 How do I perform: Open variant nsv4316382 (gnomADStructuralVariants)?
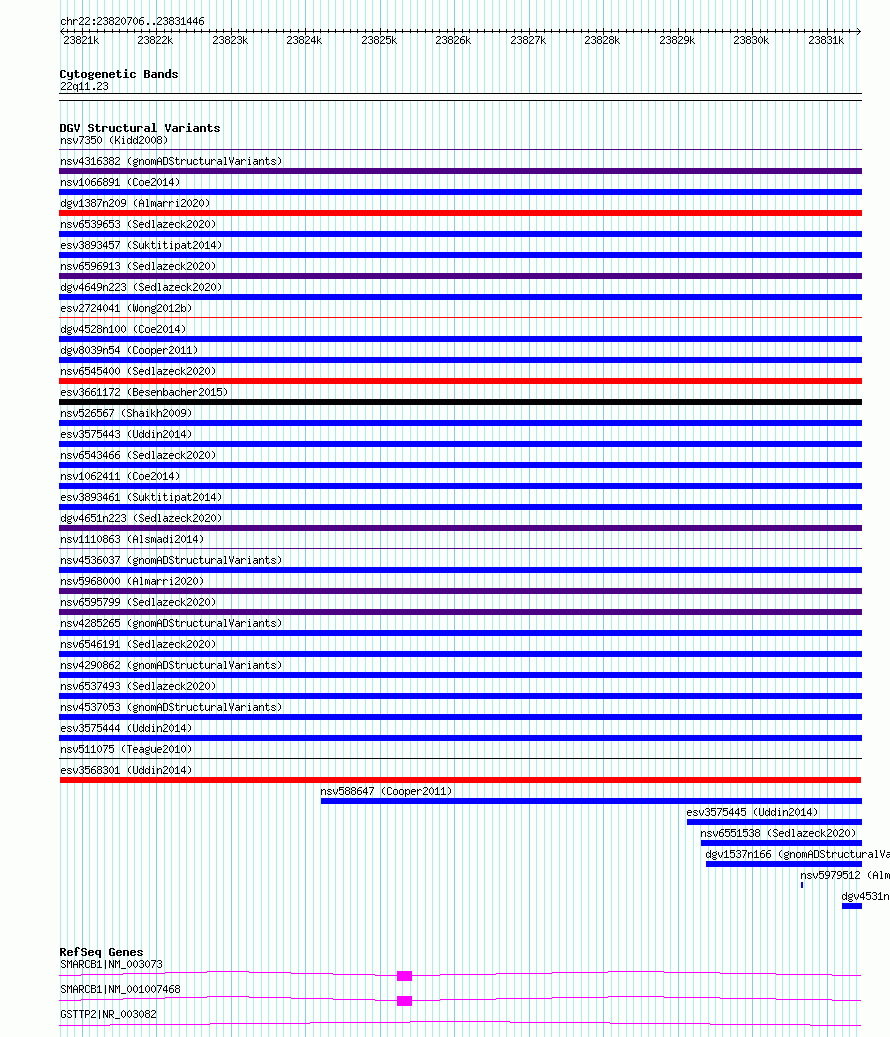[x=171, y=161]
